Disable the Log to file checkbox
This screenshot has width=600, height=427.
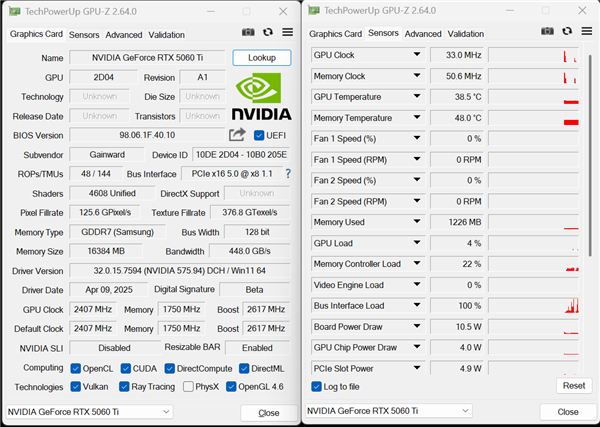pyautogui.click(x=317, y=387)
